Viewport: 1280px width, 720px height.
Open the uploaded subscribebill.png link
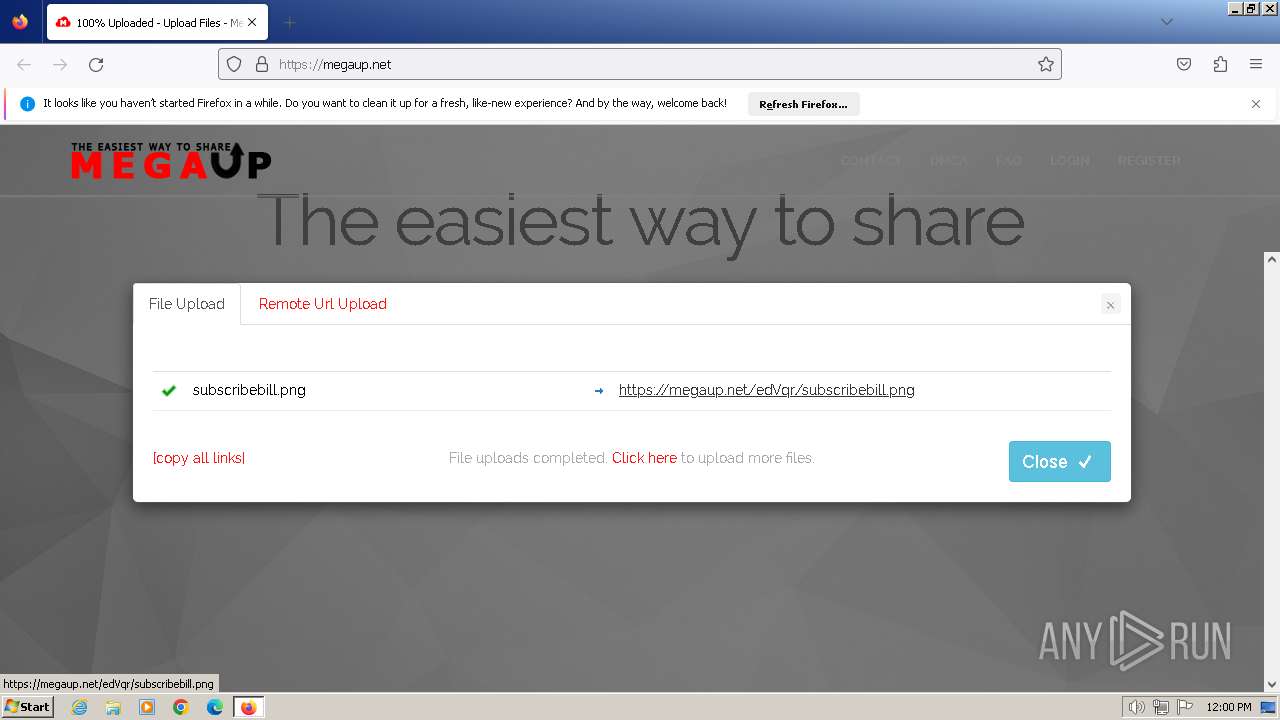pos(767,390)
